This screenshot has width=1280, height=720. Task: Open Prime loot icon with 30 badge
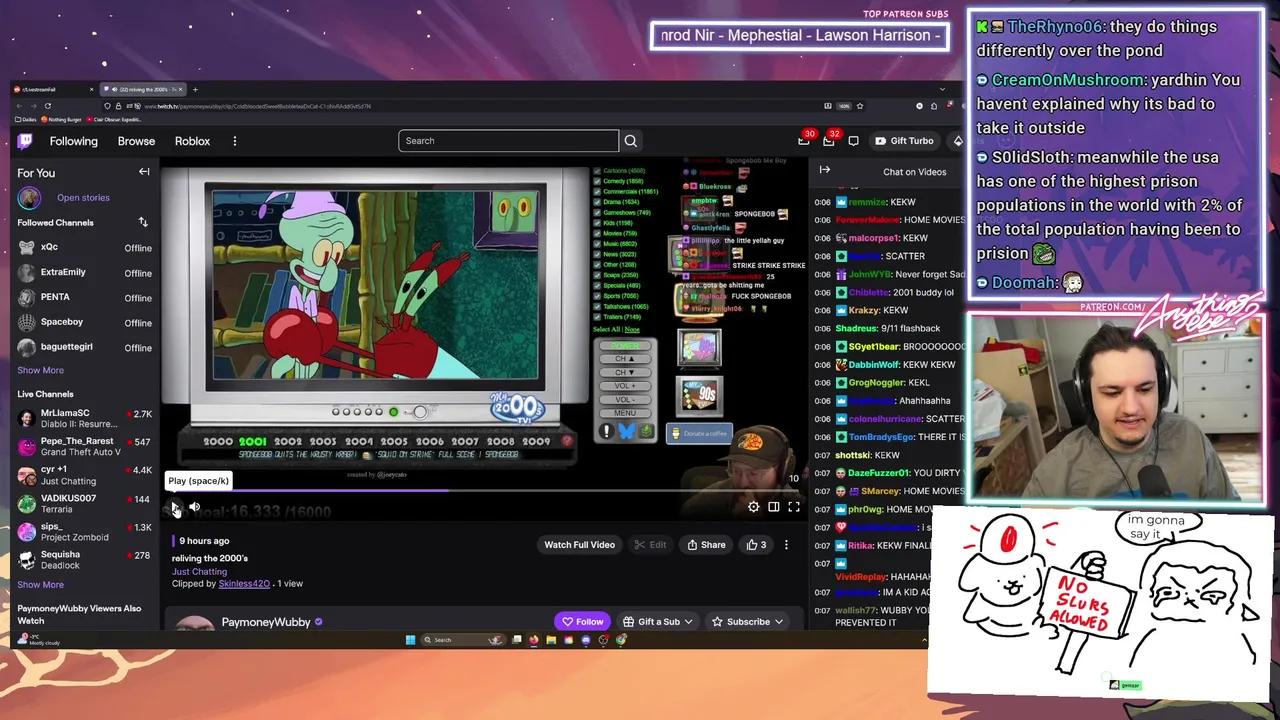(804, 141)
